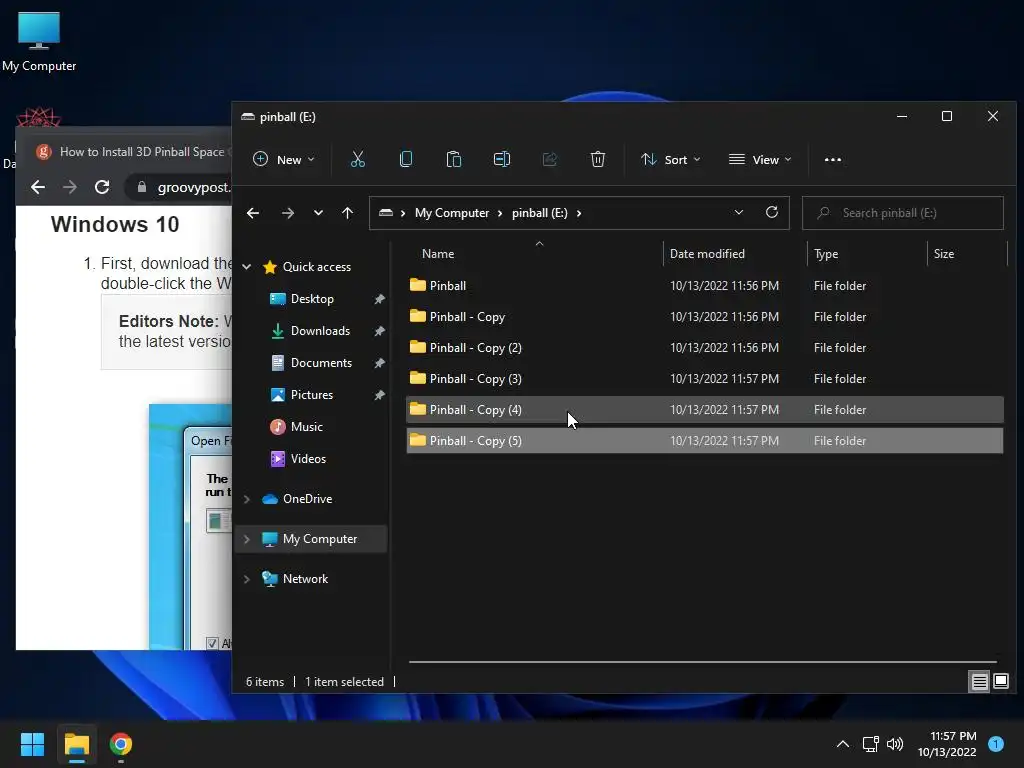
Task: Open the New dropdown menu
Action: point(283,159)
